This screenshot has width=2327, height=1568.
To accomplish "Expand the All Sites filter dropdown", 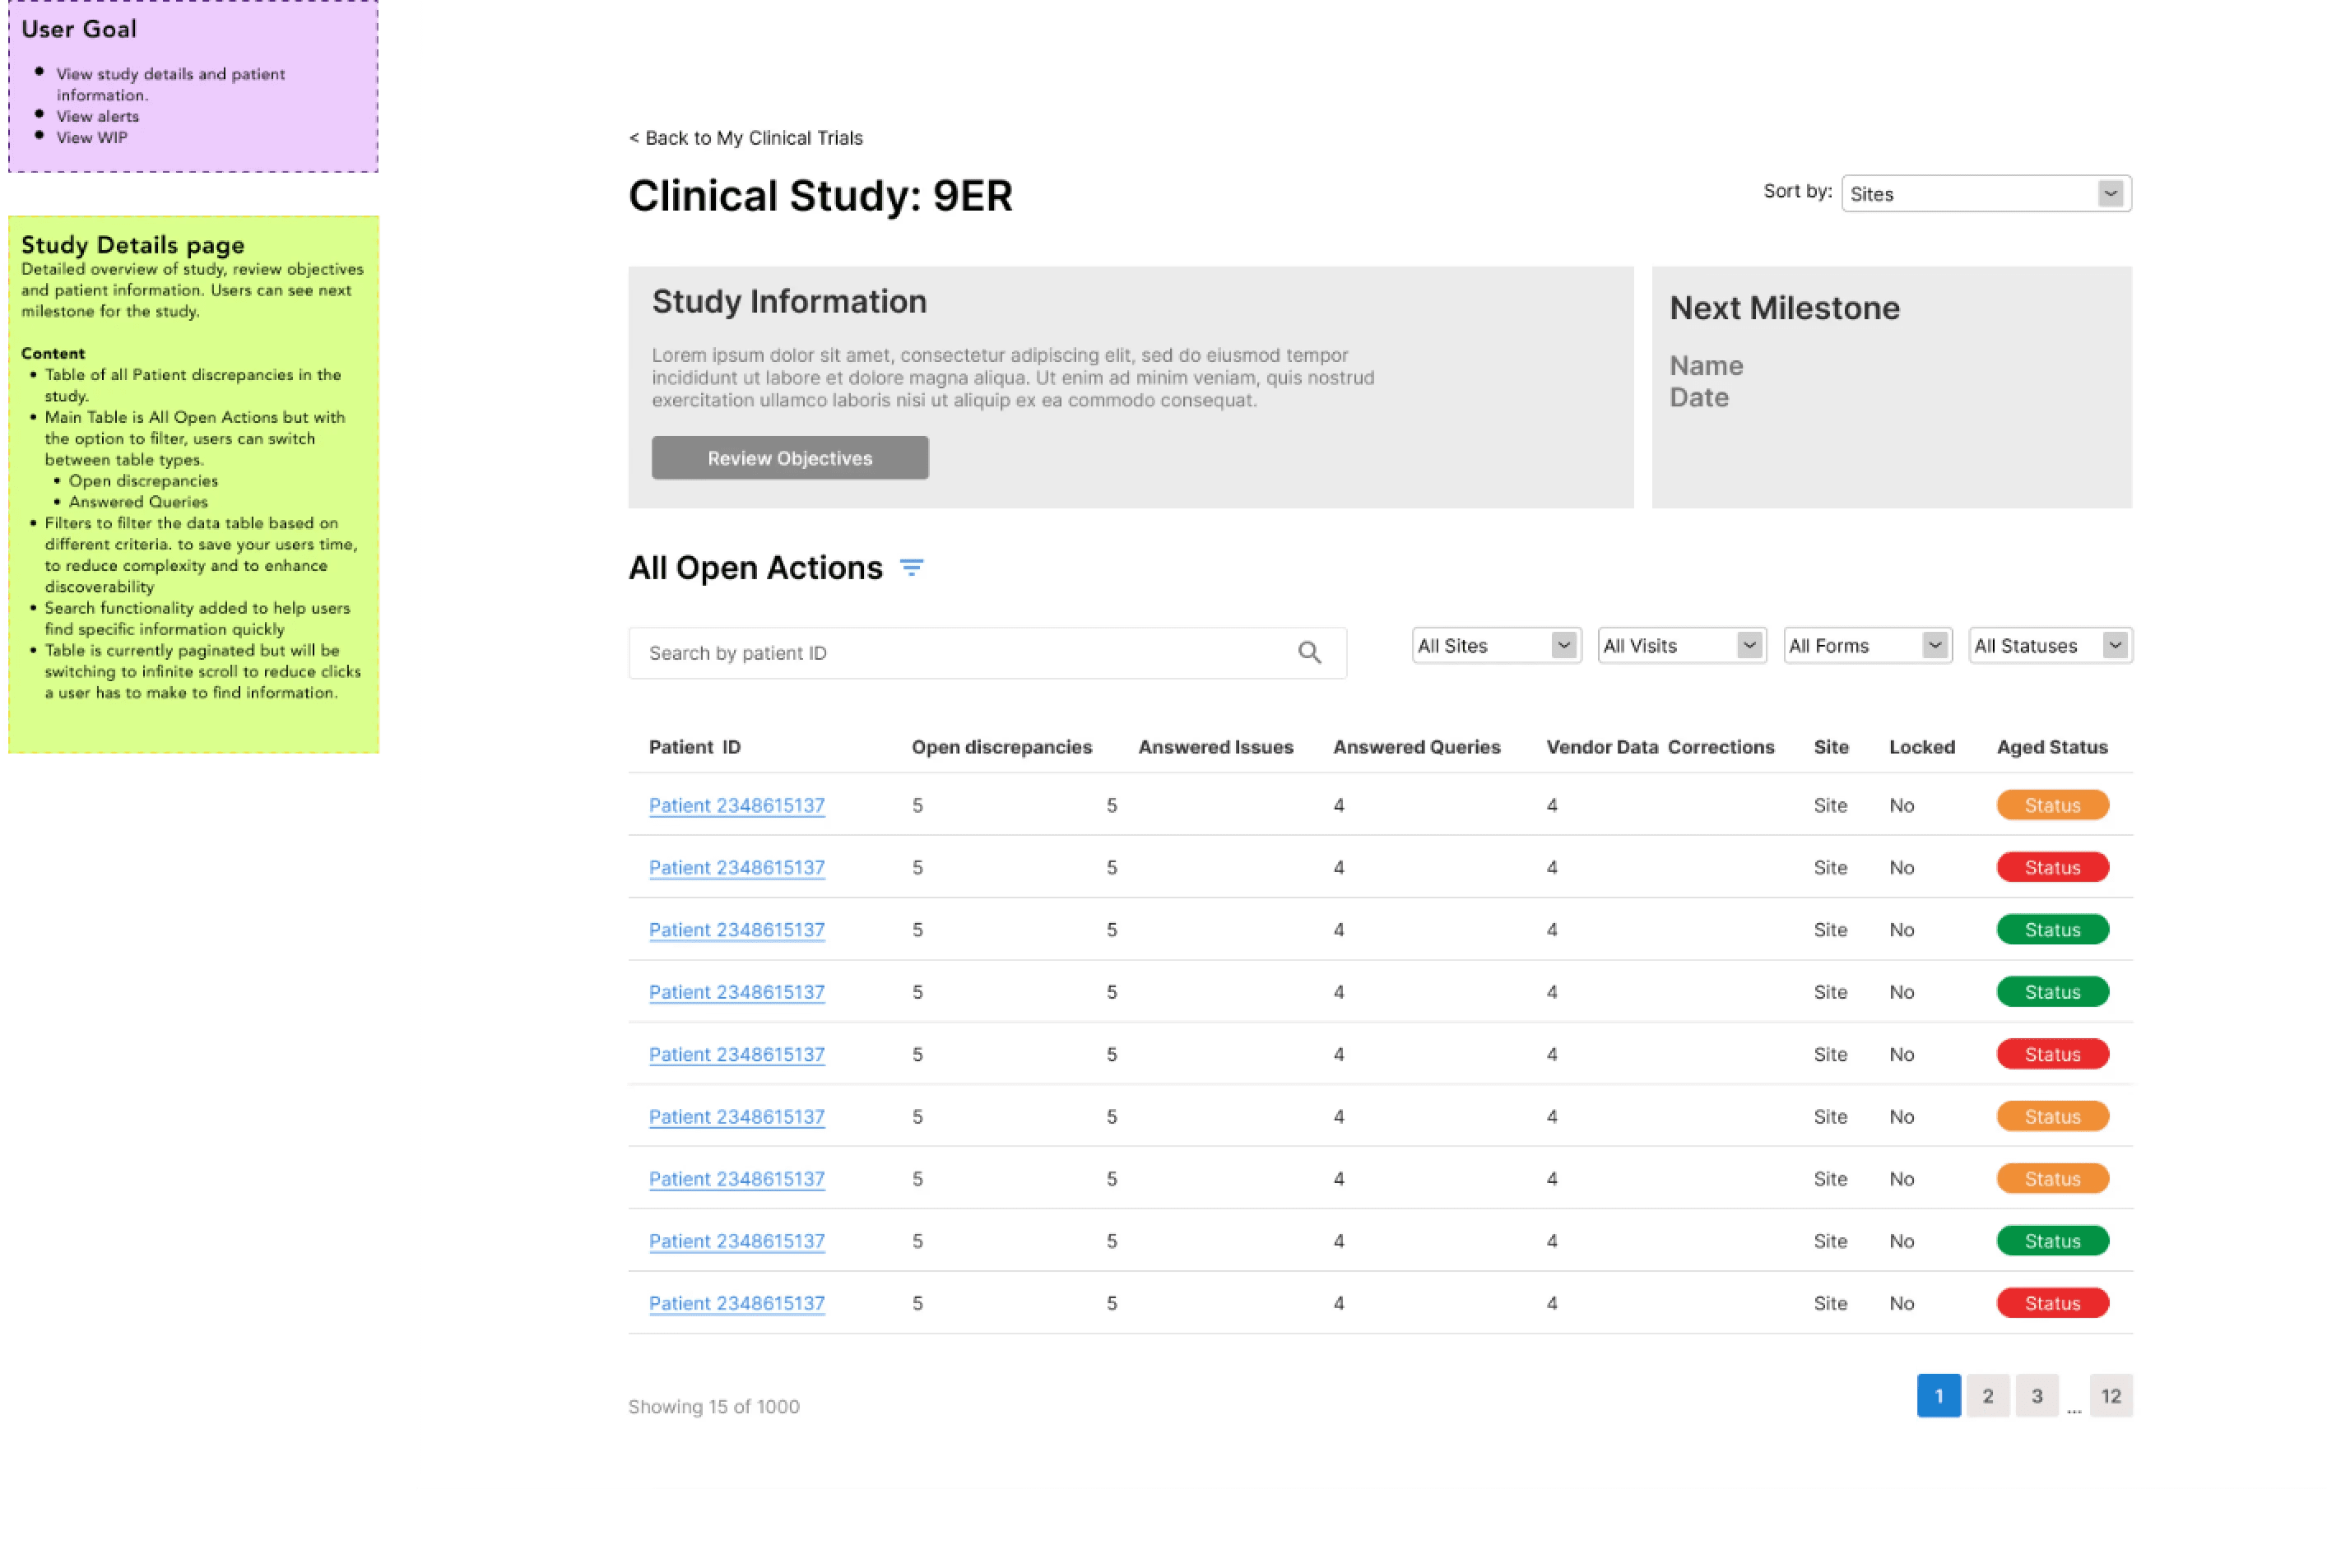I will click(1496, 646).
